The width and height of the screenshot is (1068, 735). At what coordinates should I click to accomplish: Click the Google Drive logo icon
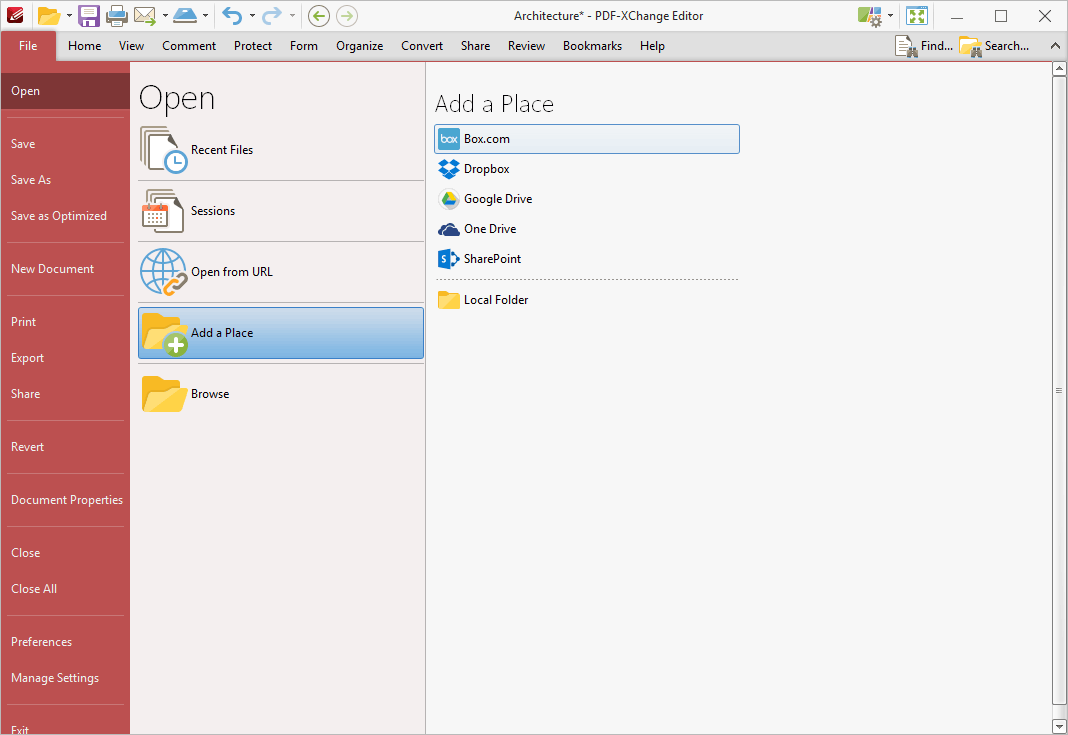[449, 199]
